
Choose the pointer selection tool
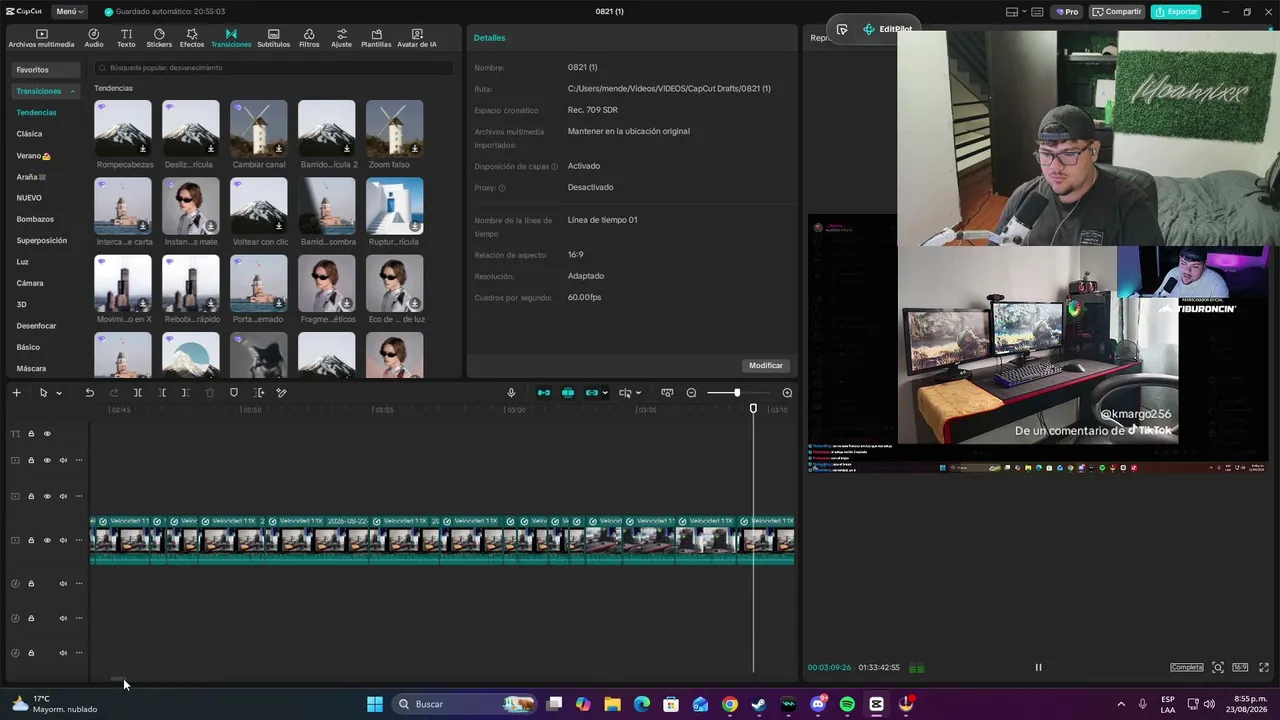click(43, 393)
